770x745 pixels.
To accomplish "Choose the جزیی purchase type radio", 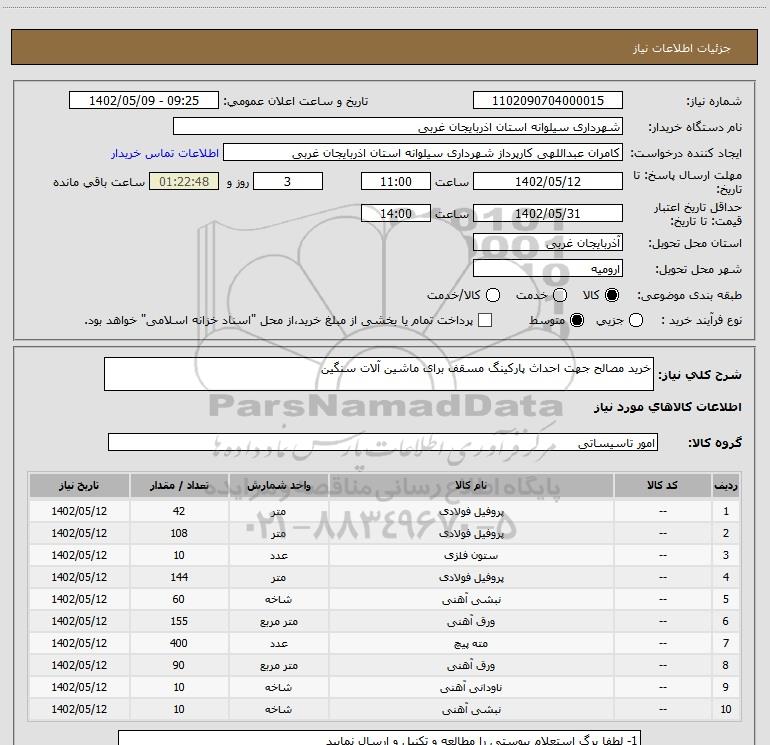I will pyautogui.click(x=636, y=320).
